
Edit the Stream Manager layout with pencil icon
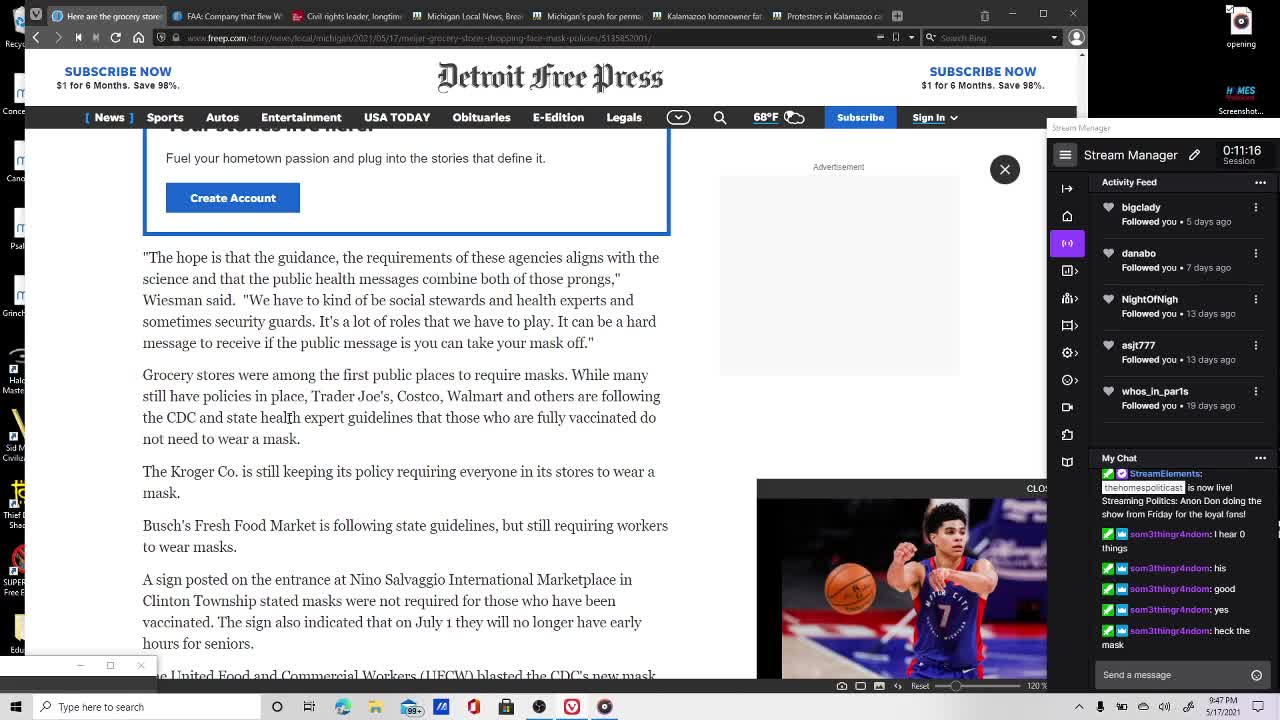point(1194,155)
